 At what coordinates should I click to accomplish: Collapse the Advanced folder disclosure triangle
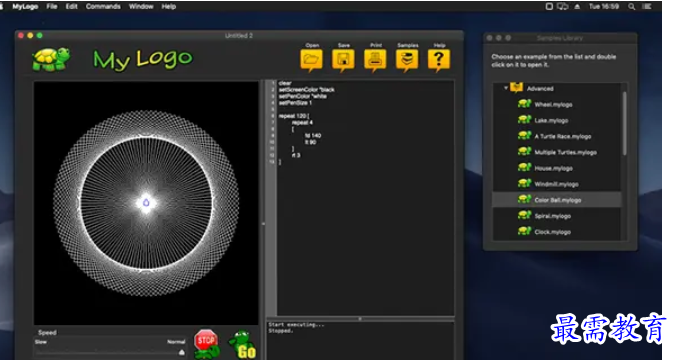pyautogui.click(x=506, y=88)
